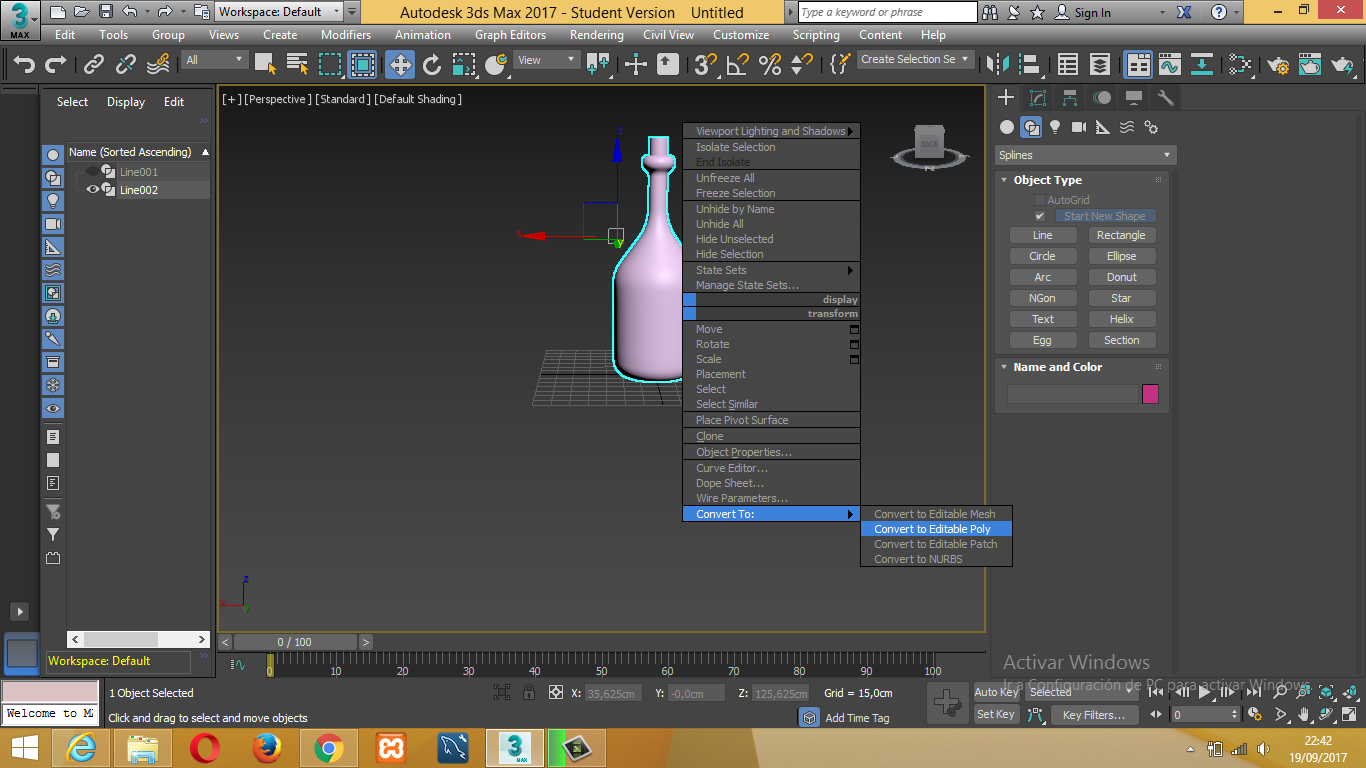The image size is (1366, 768).
Task: Switch to Lights category in Create panel
Action: coord(1055,127)
